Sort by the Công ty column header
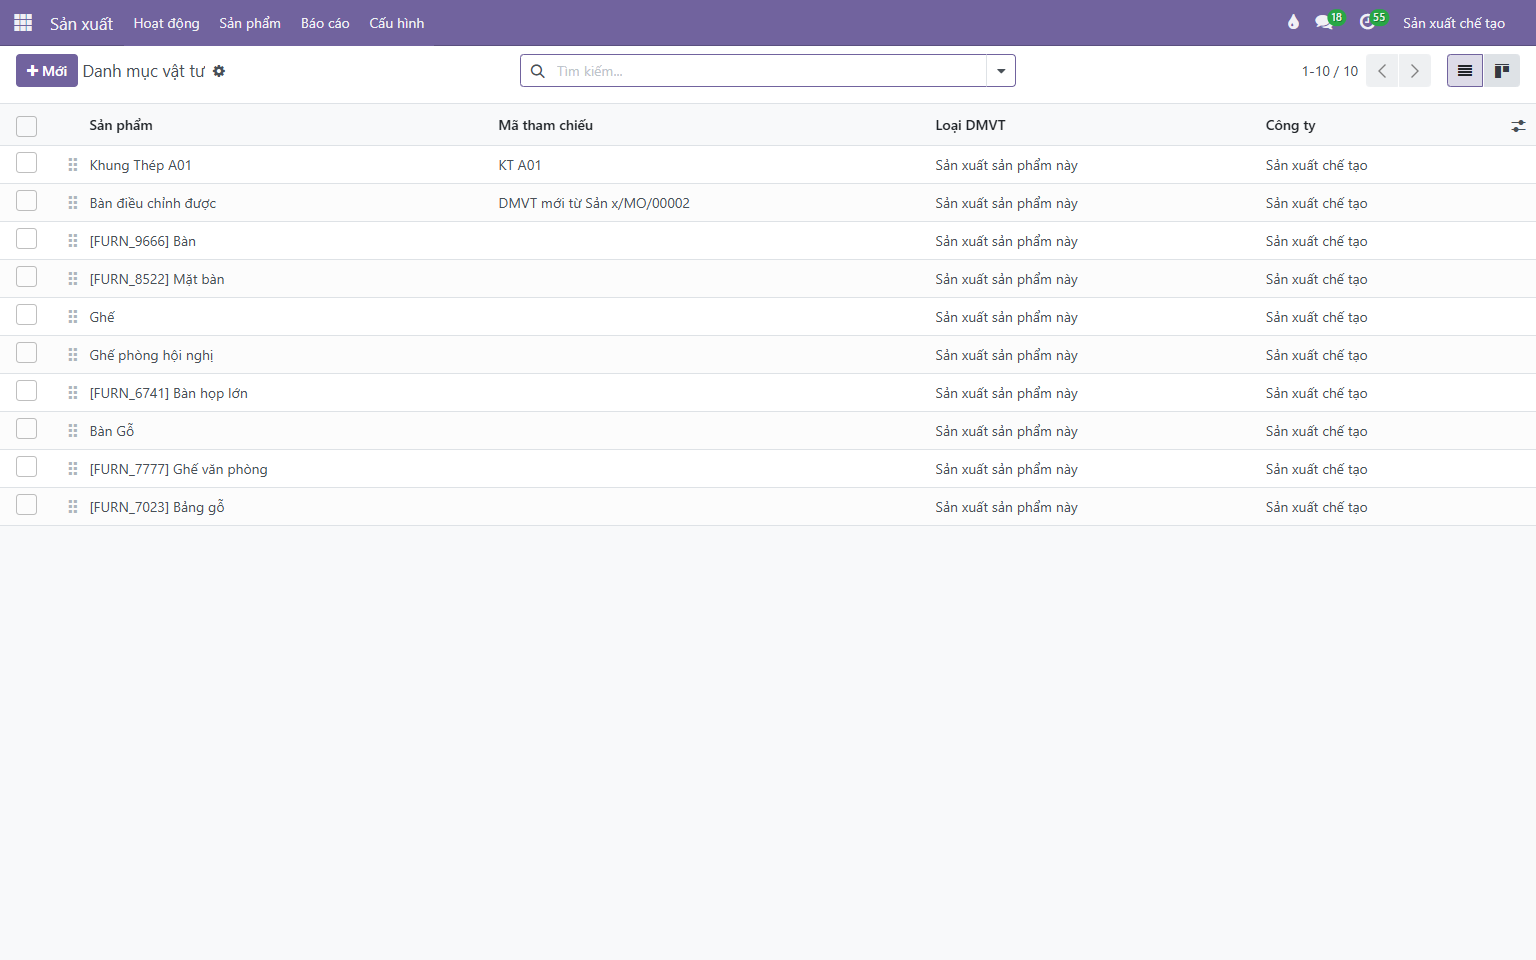Viewport: 1536px width, 960px height. (x=1291, y=125)
